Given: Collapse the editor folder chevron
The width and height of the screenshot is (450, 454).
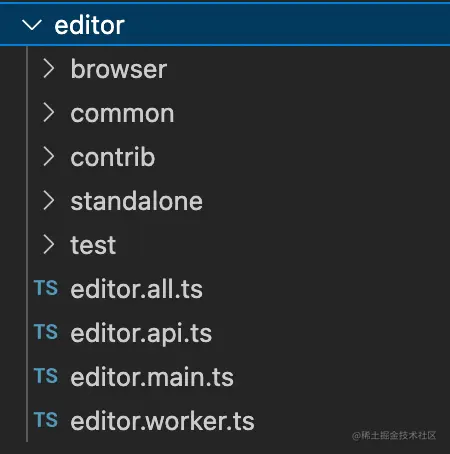Looking at the screenshot, I should click(x=32, y=25).
